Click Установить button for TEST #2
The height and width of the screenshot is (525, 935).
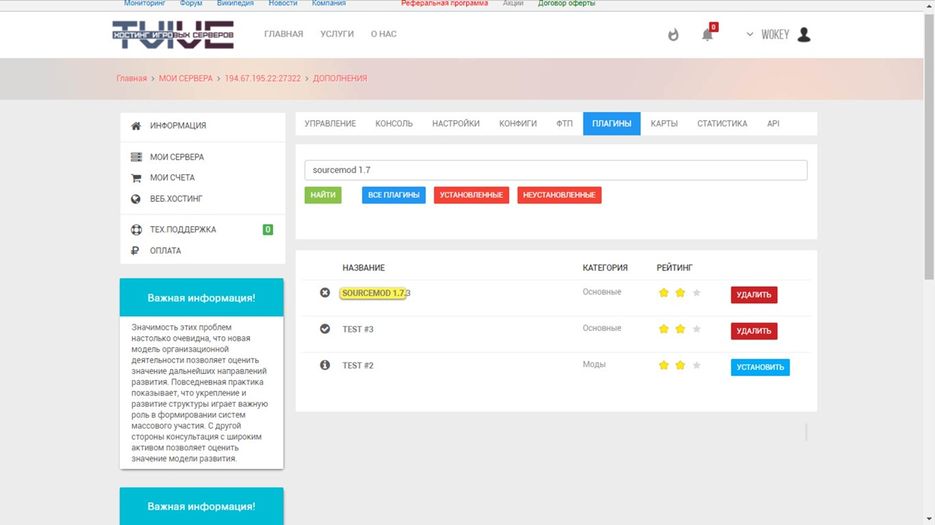click(x=760, y=367)
